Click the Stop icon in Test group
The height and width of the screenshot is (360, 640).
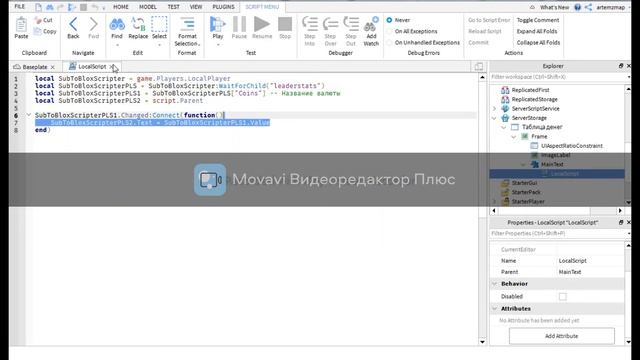[285, 24]
